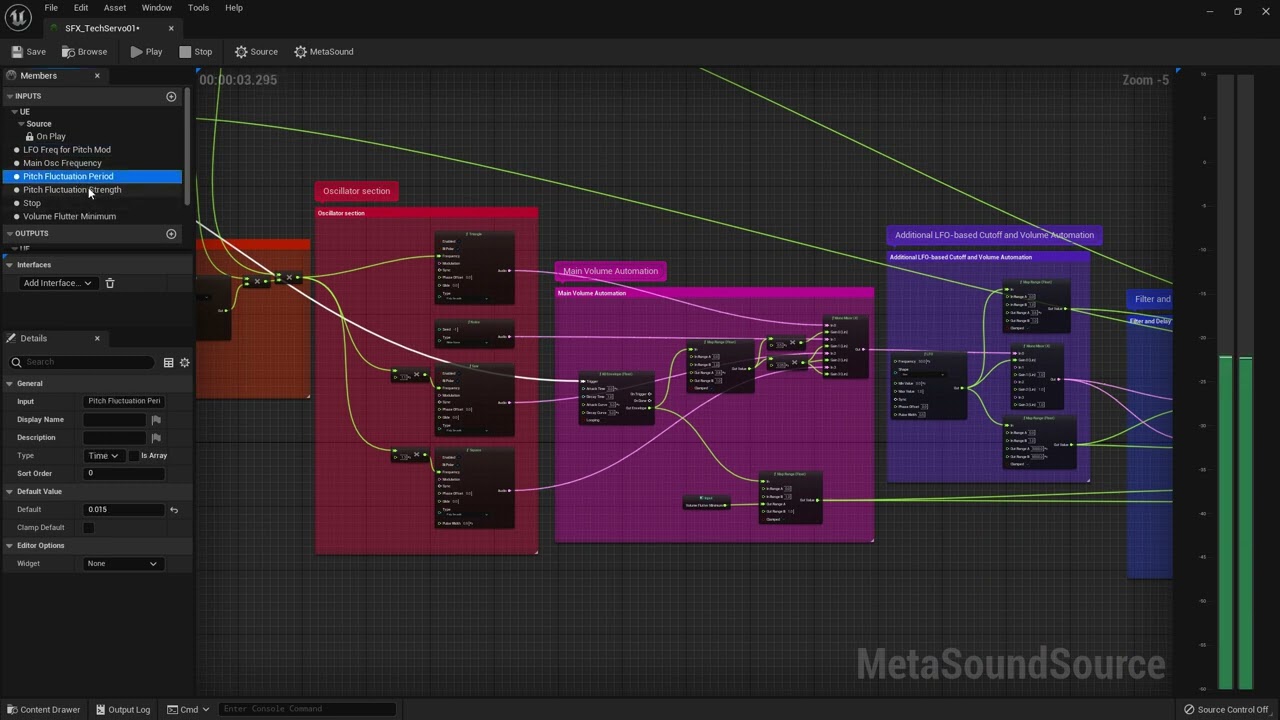Collapse the Editor Options section
1280x720 pixels.
[9, 546]
